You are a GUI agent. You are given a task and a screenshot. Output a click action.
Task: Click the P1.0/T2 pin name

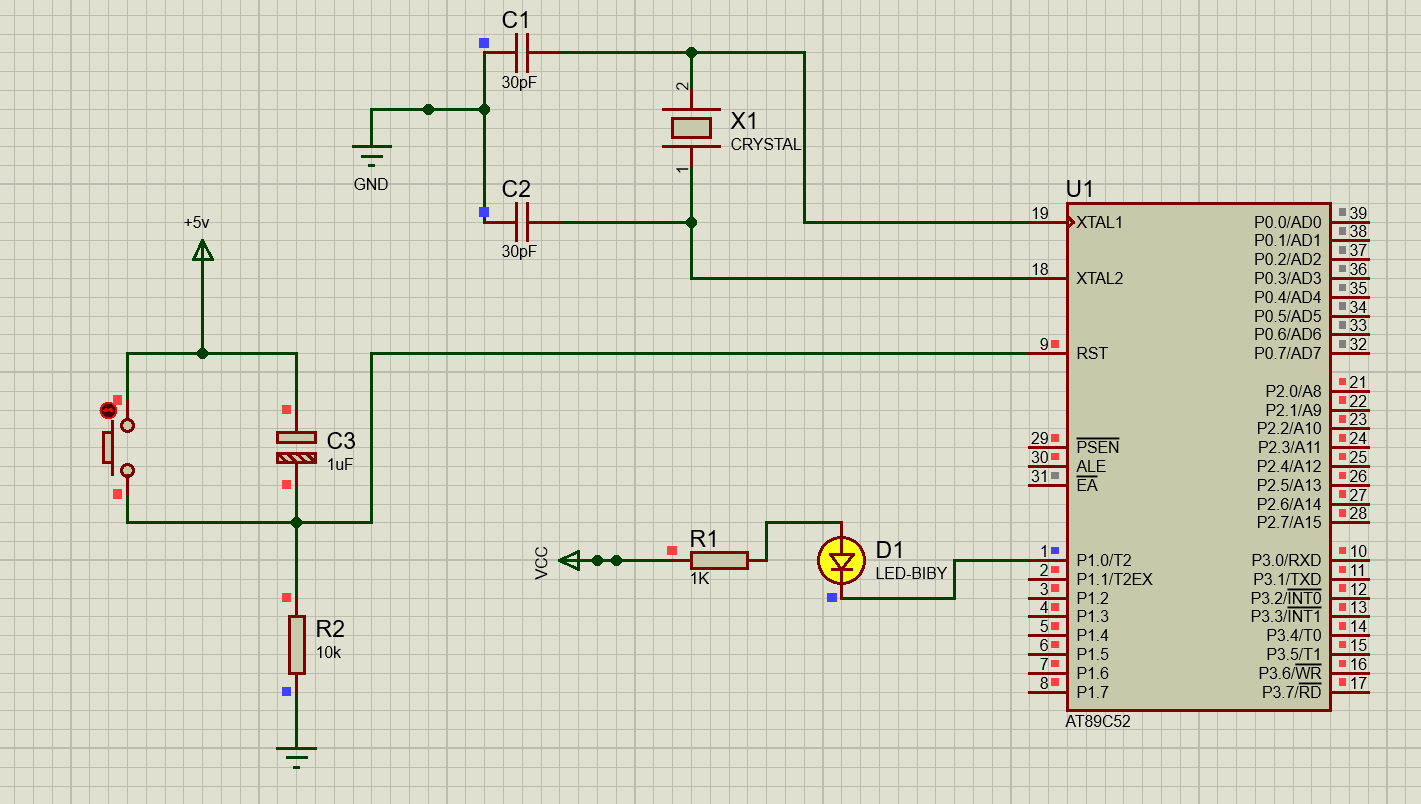click(x=1104, y=560)
